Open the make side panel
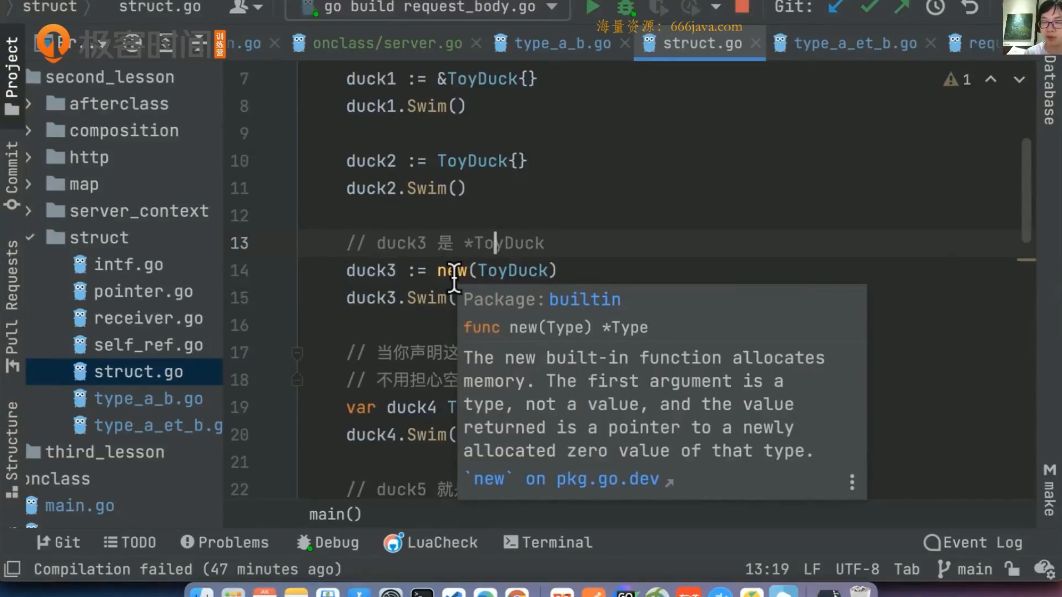Screen dimensions: 1062x597 point(1049,489)
